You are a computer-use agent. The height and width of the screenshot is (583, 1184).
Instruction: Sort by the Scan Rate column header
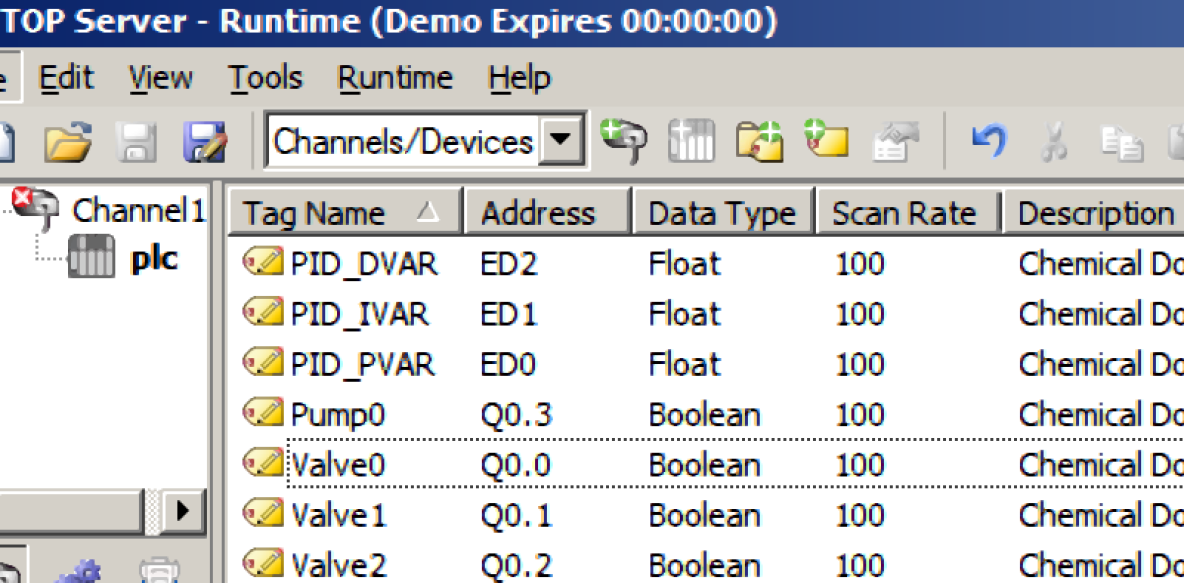908,213
